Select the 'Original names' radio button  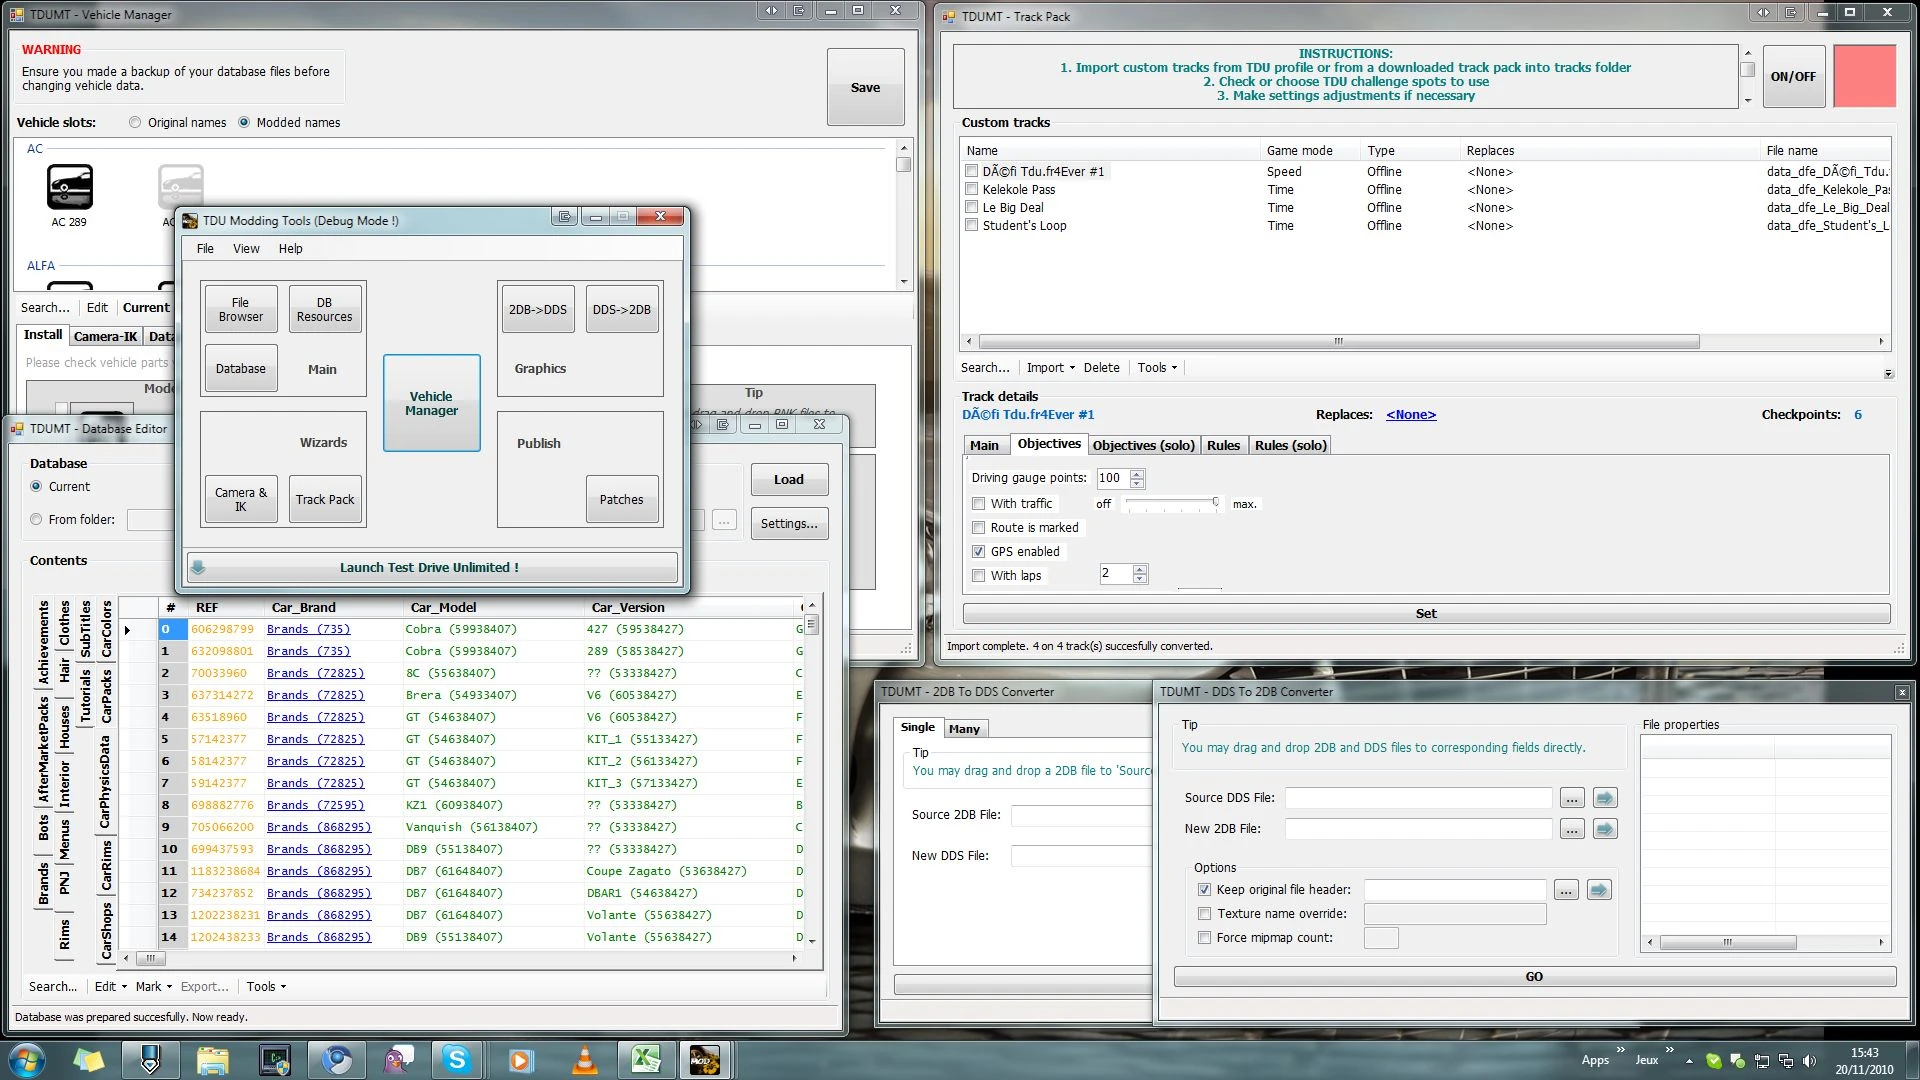point(135,122)
